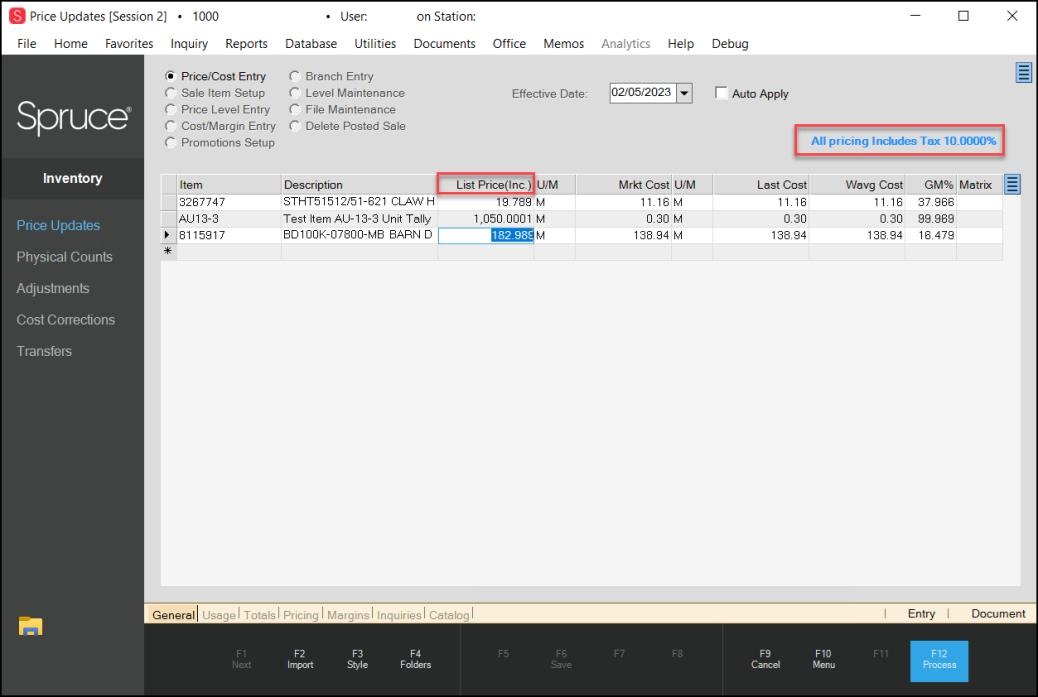Screen dimensions: 1038x697
Task: Open the Home menu
Action: (71, 44)
